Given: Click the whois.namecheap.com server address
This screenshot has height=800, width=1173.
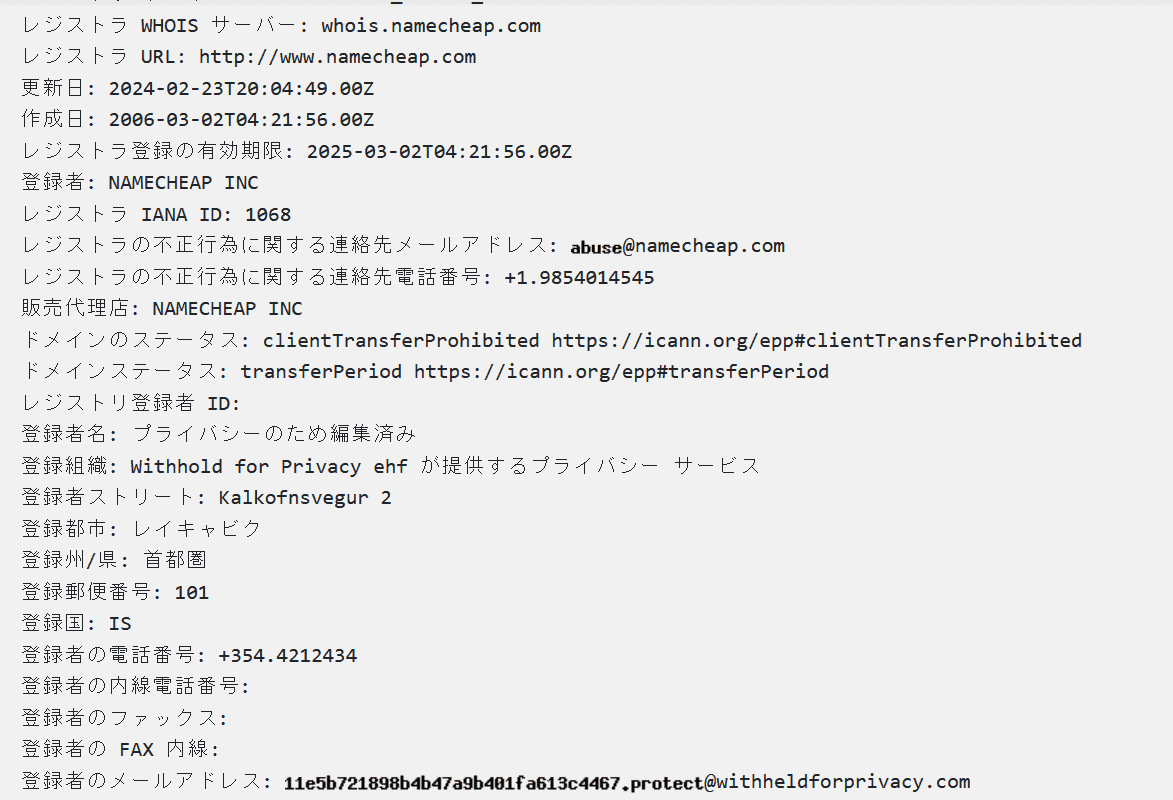Looking at the screenshot, I should coord(430,26).
